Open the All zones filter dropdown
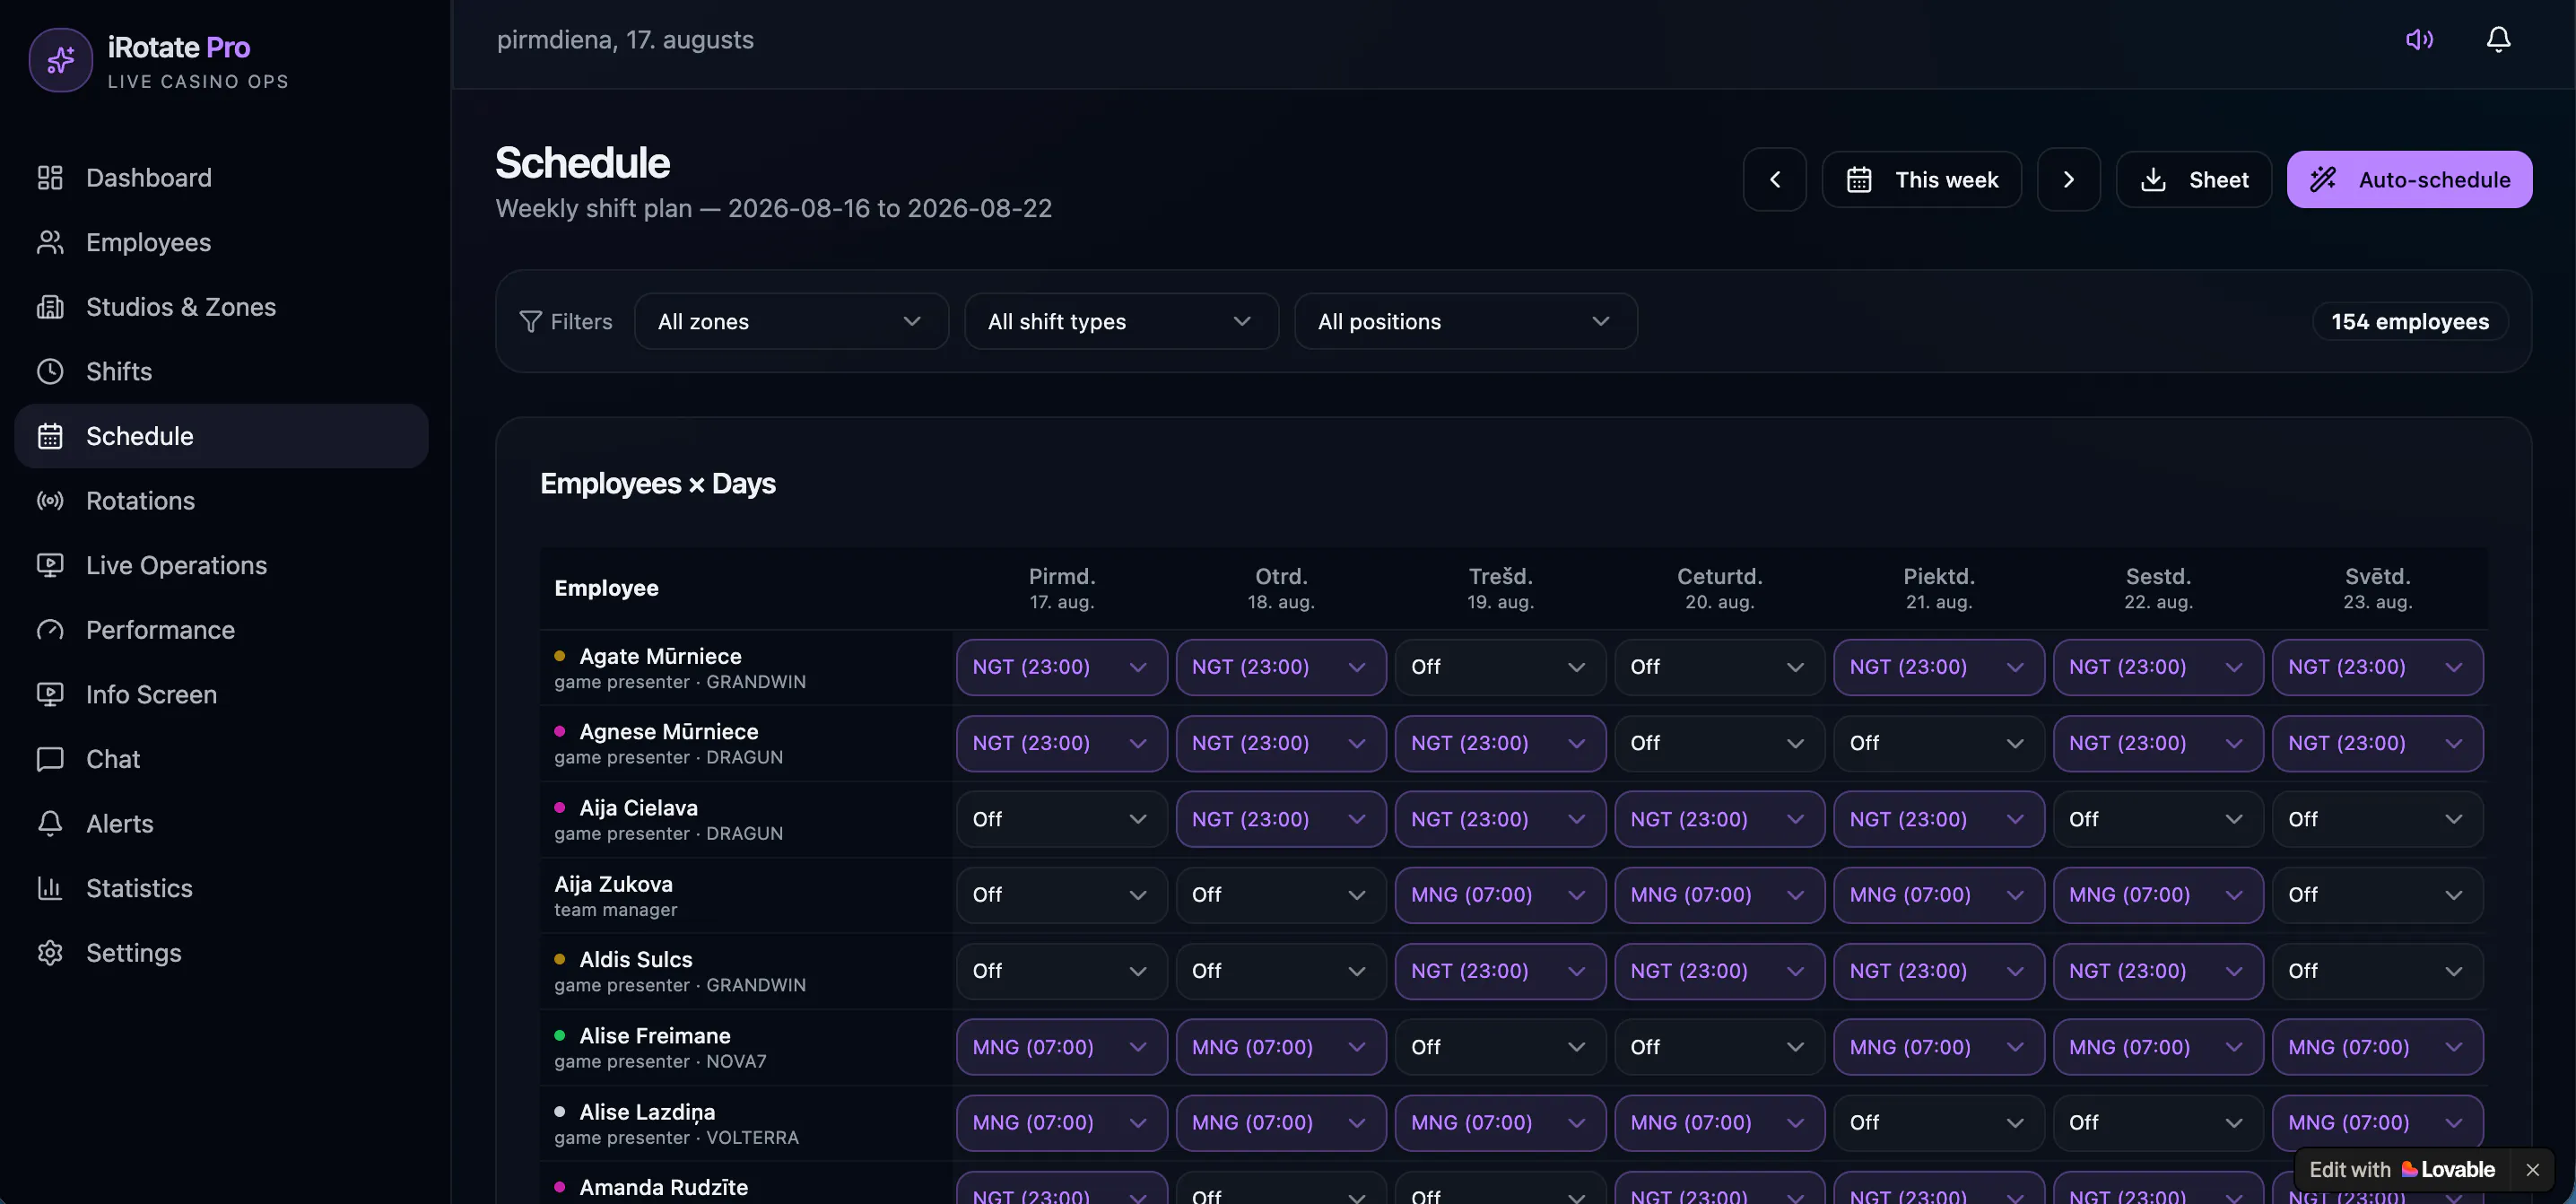2576x1204 pixels. click(791, 321)
